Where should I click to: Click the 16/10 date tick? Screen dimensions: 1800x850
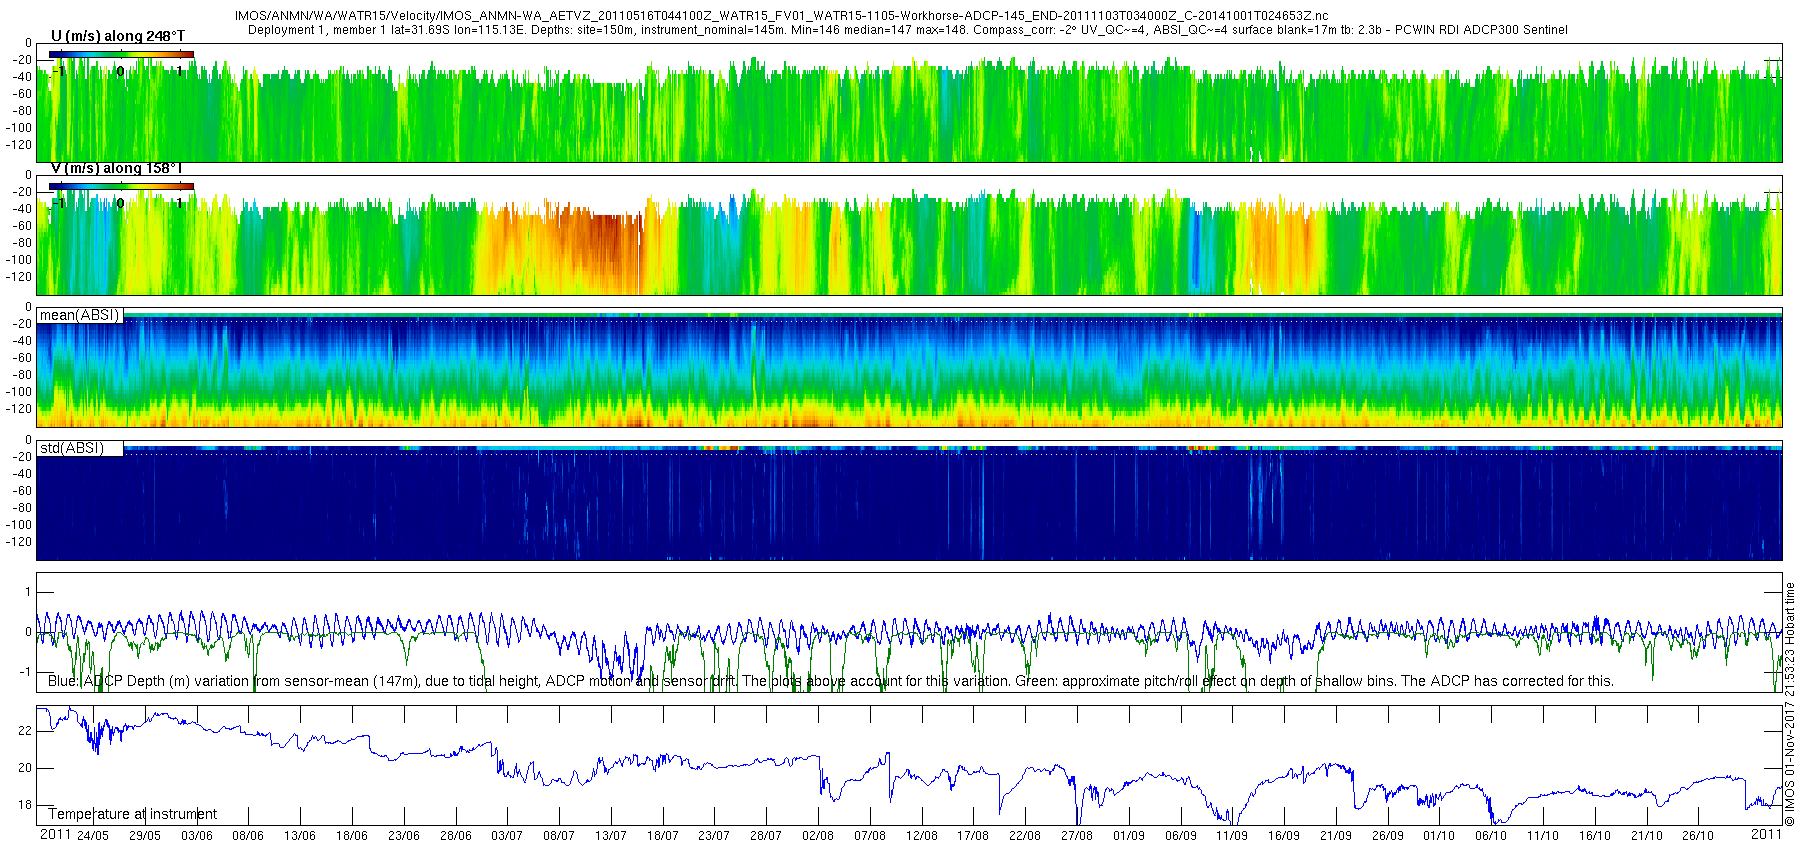[x=1595, y=836]
